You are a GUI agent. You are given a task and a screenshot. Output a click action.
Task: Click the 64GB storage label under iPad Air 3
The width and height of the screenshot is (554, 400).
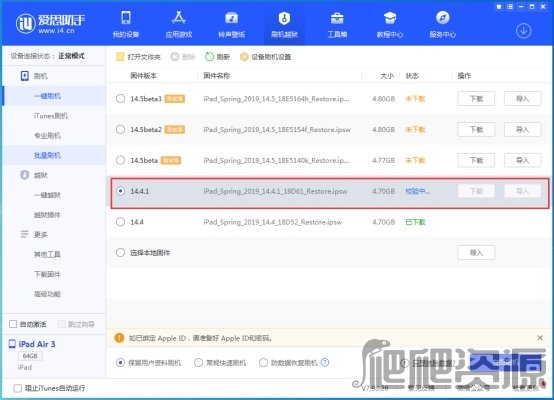click(x=30, y=355)
